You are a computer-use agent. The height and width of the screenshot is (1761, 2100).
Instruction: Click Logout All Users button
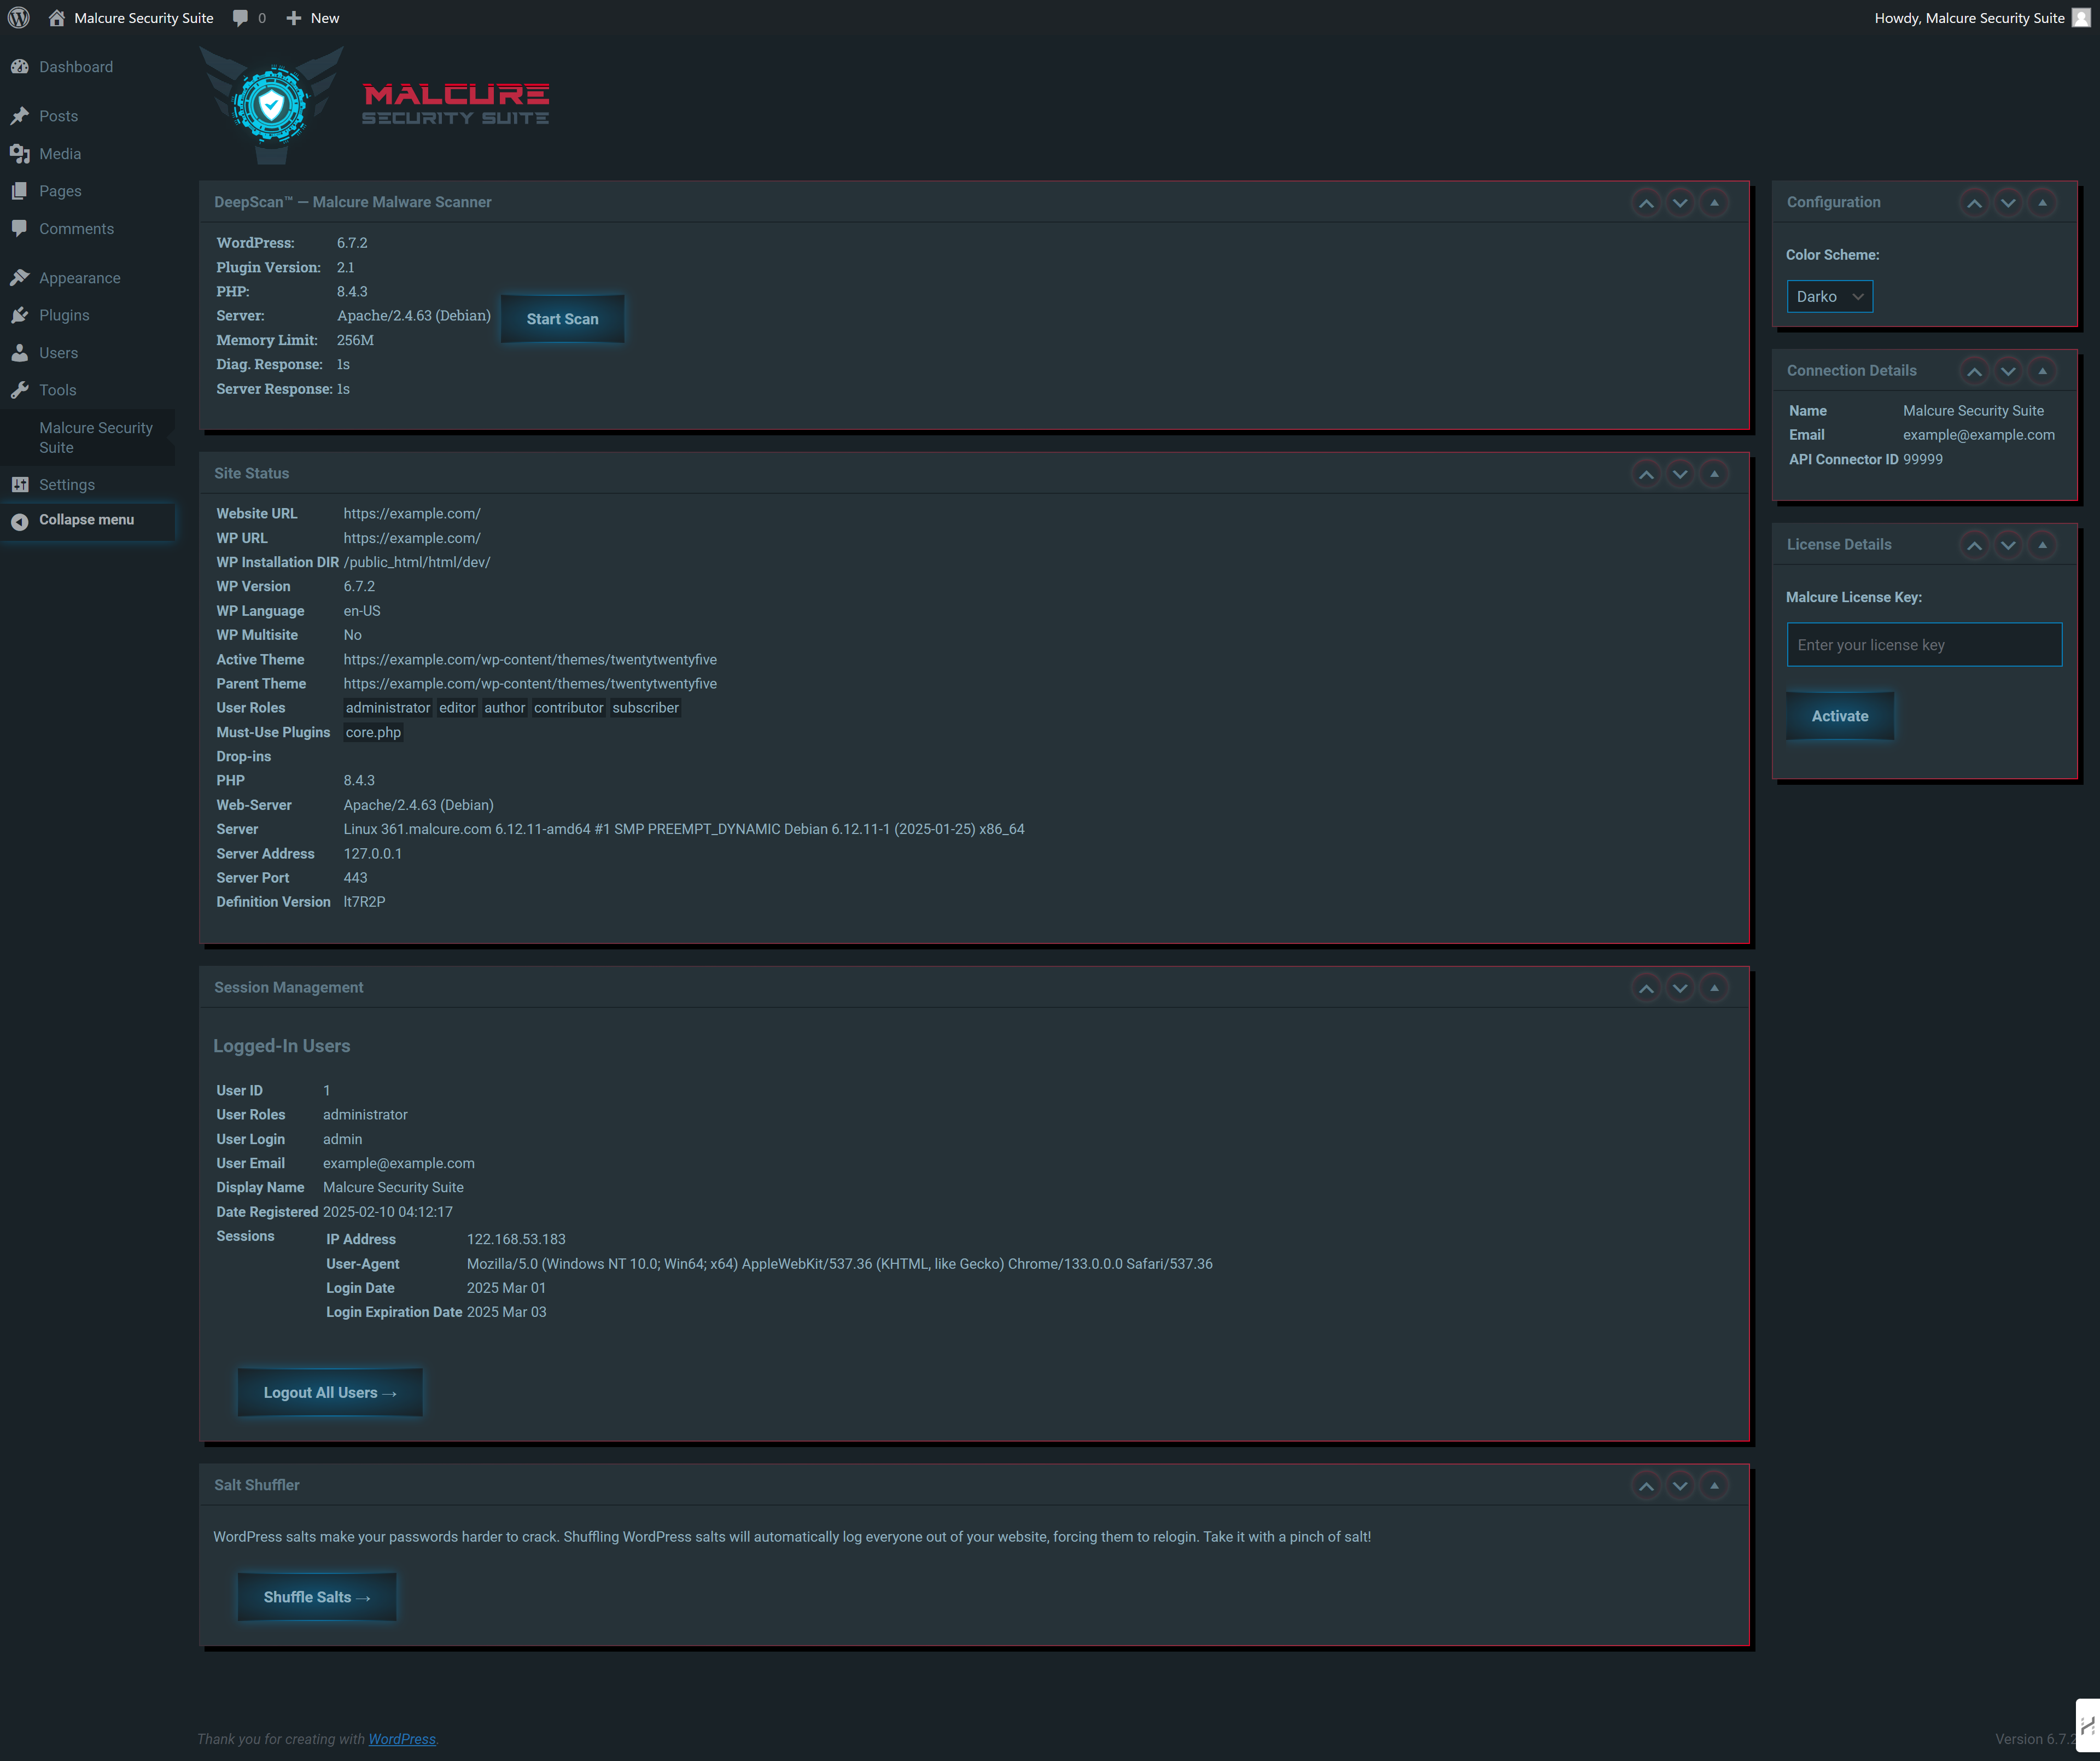pos(330,1393)
